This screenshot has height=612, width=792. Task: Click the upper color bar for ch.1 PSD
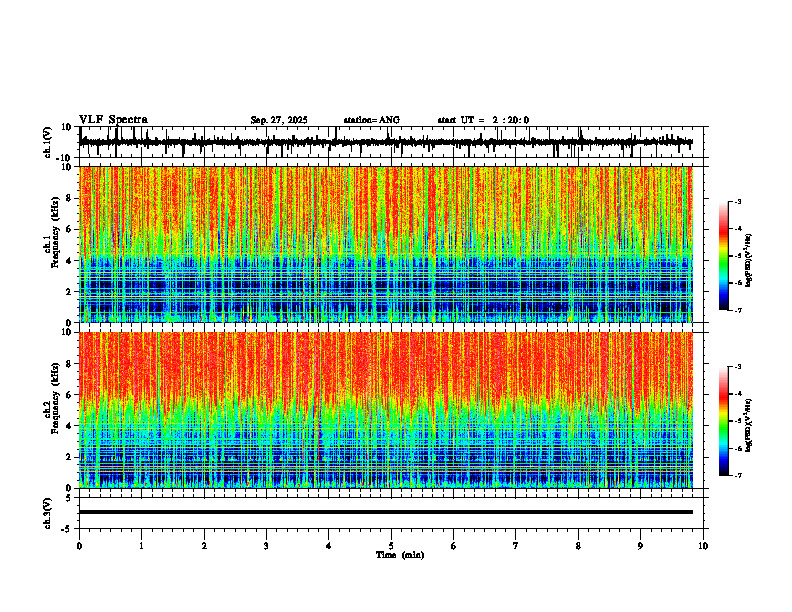click(724, 256)
